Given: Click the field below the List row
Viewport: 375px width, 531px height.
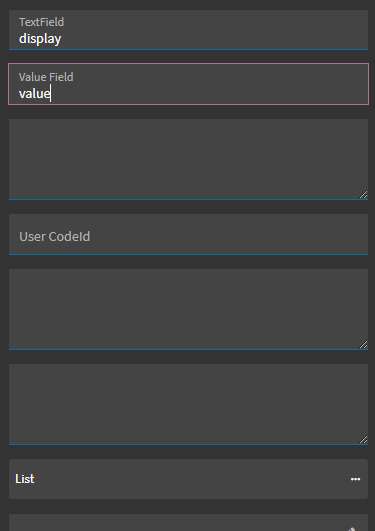Looking at the screenshot, I should pyautogui.click(x=188, y=523).
